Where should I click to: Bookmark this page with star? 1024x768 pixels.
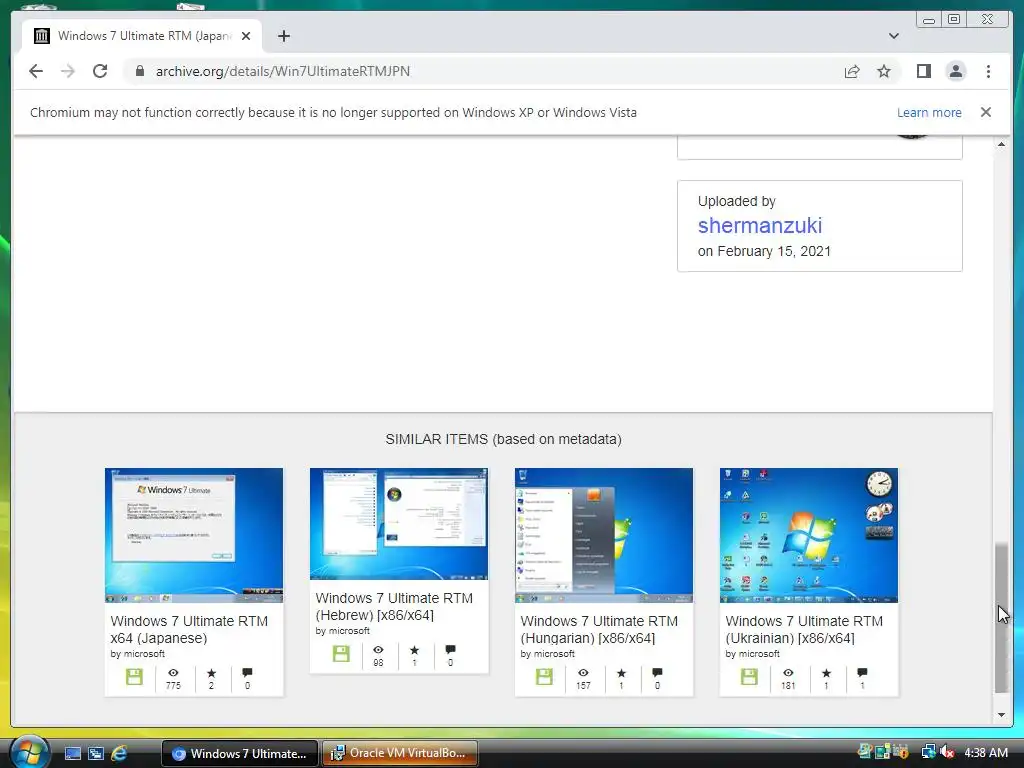click(884, 71)
